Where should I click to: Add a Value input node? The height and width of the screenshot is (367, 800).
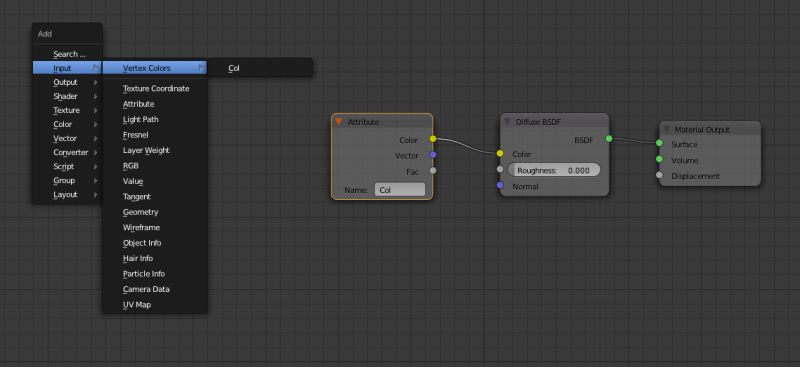pyautogui.click(x=155, y=181)
